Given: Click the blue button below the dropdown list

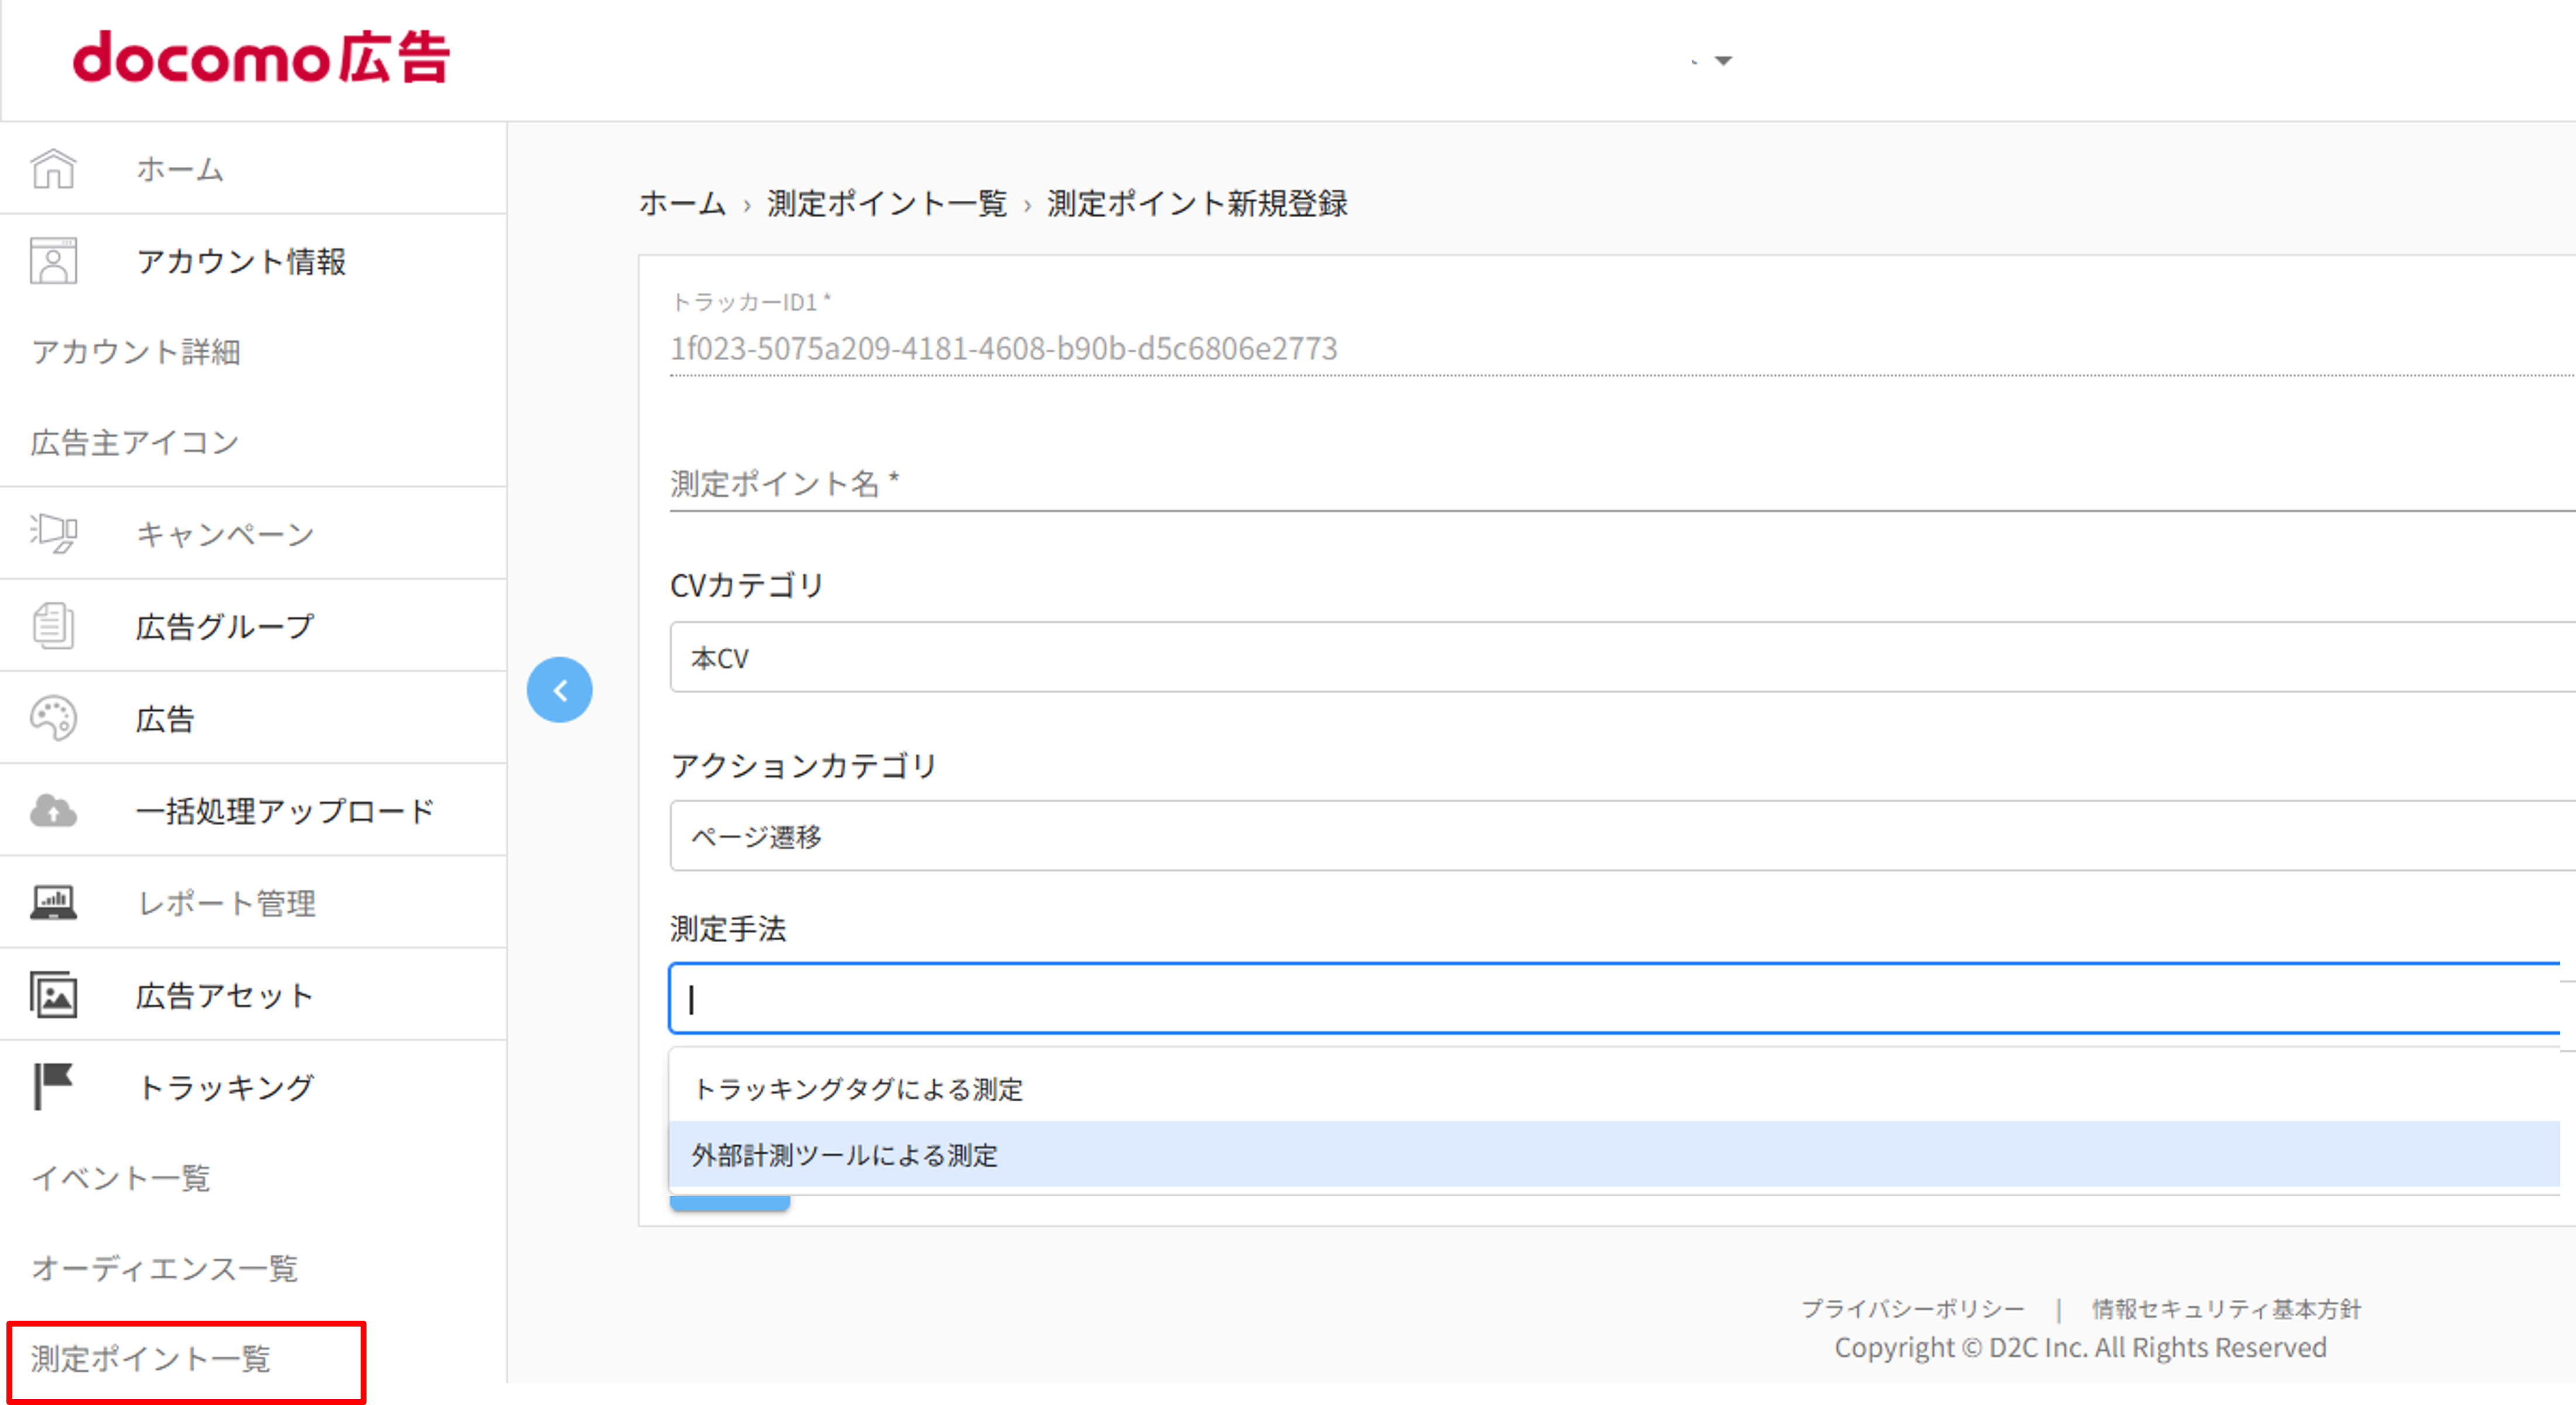Looking at the screenshot, I should [x=730, y=1203].
